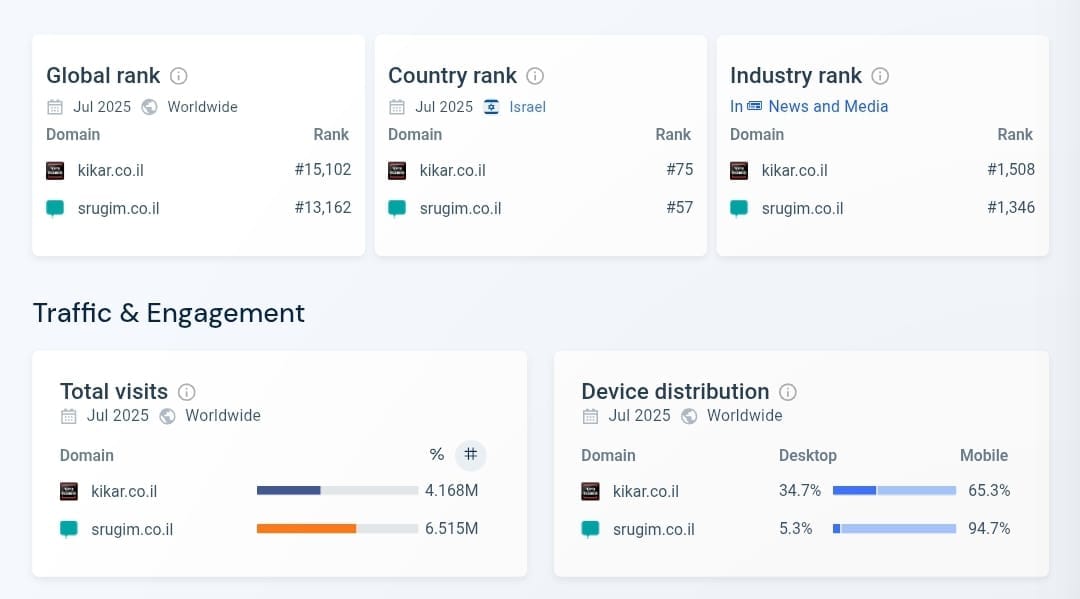Click srugim.co.il domain in Industry rank
This screenshot has width=1080, height=599.
(802, 209)
